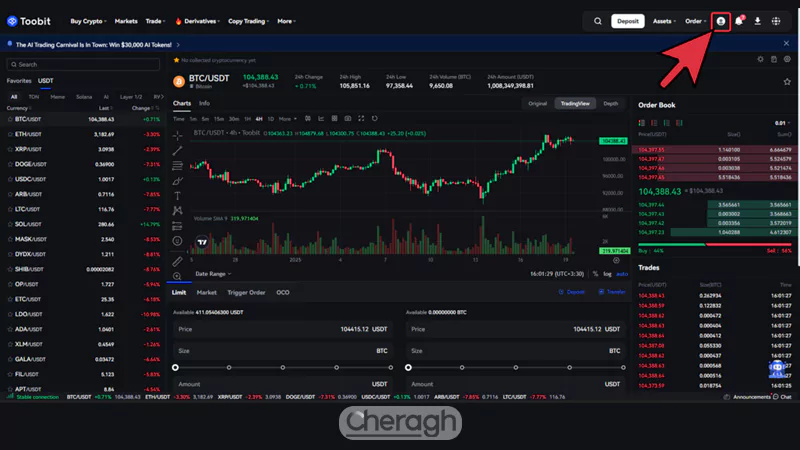The height and width of the screenshot is (450, 800).
Task: Switch to the Market order tab
Action: pyautogui.click(x=207, y=293)
